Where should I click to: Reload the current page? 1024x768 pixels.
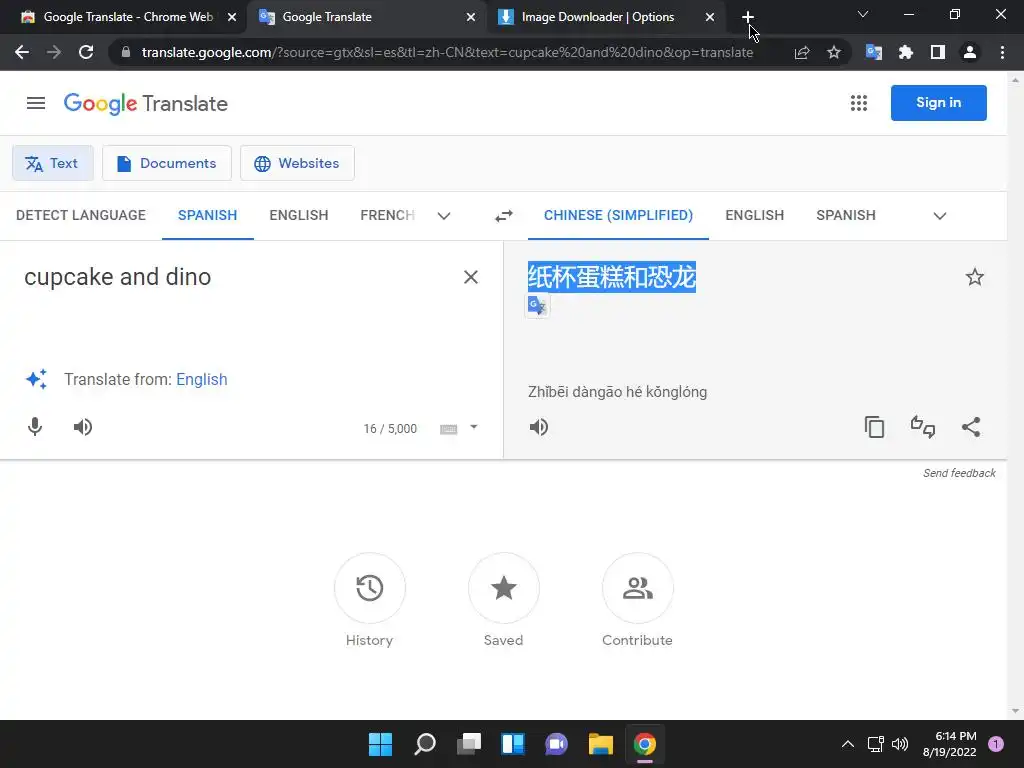[x=86, y=52]
